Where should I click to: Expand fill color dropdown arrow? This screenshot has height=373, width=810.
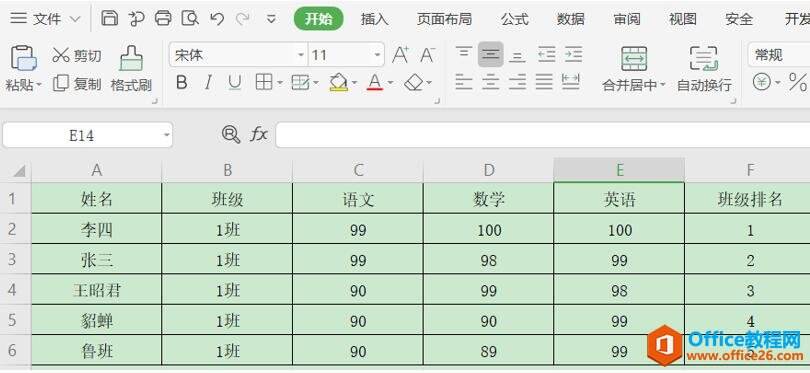pyautogui.click(x=354, y=83)
